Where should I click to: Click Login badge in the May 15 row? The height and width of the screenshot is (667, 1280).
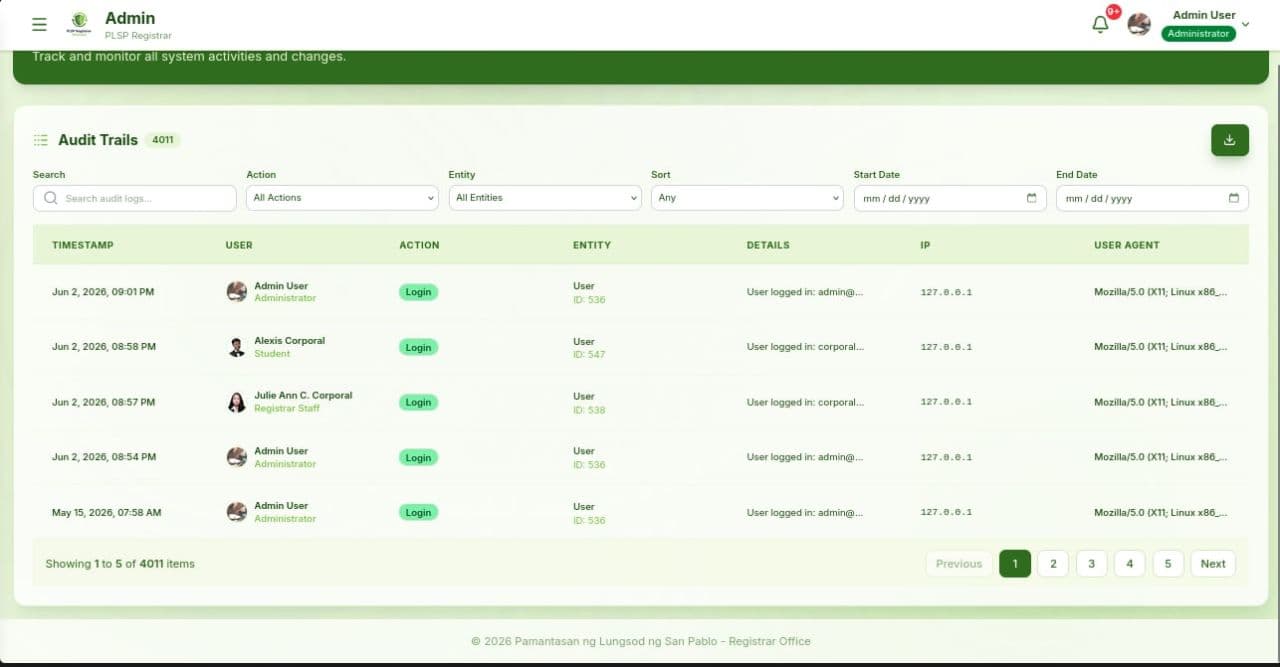[x=418, y=512]
